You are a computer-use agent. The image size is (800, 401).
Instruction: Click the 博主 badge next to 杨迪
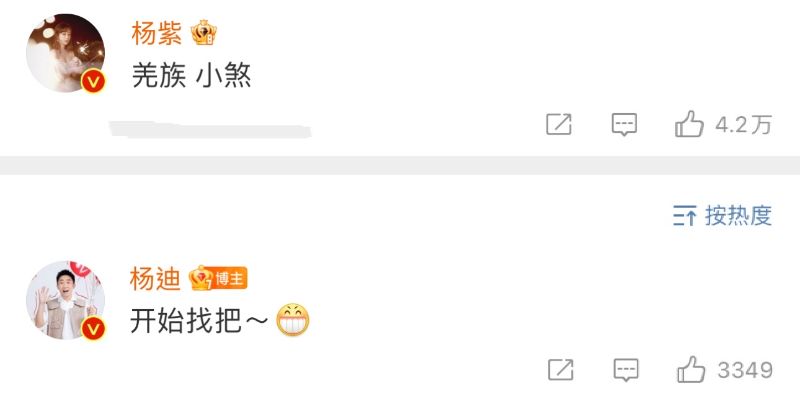coord(230,279)
